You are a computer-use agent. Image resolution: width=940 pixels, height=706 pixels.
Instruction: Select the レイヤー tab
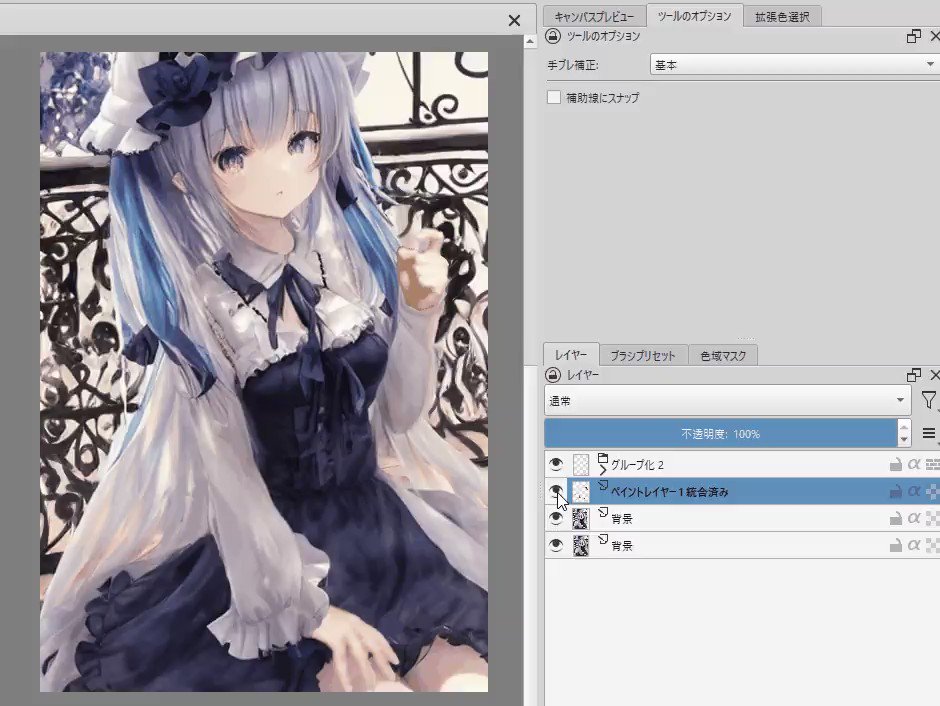571,355
